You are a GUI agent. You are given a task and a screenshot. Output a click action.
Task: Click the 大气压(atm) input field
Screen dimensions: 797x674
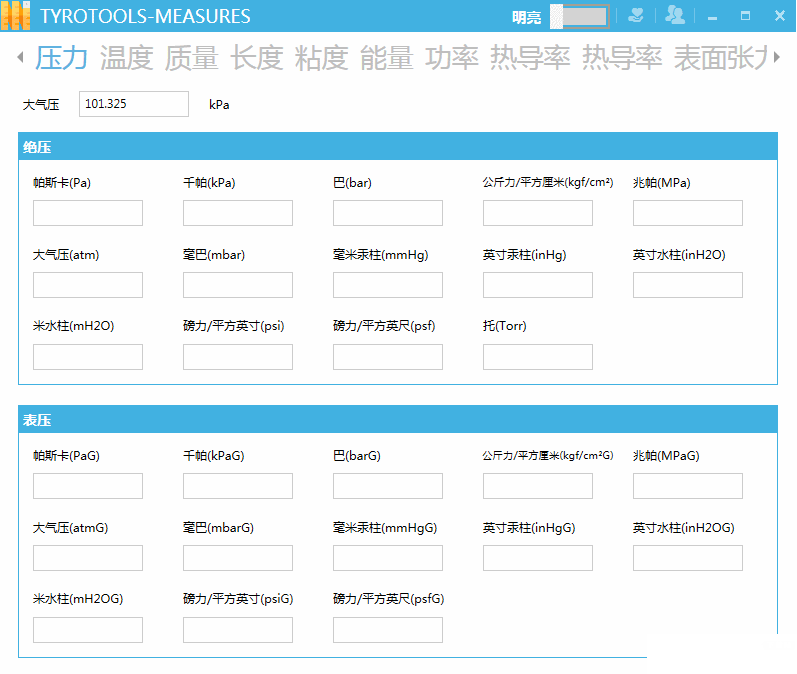click(88, 285)
